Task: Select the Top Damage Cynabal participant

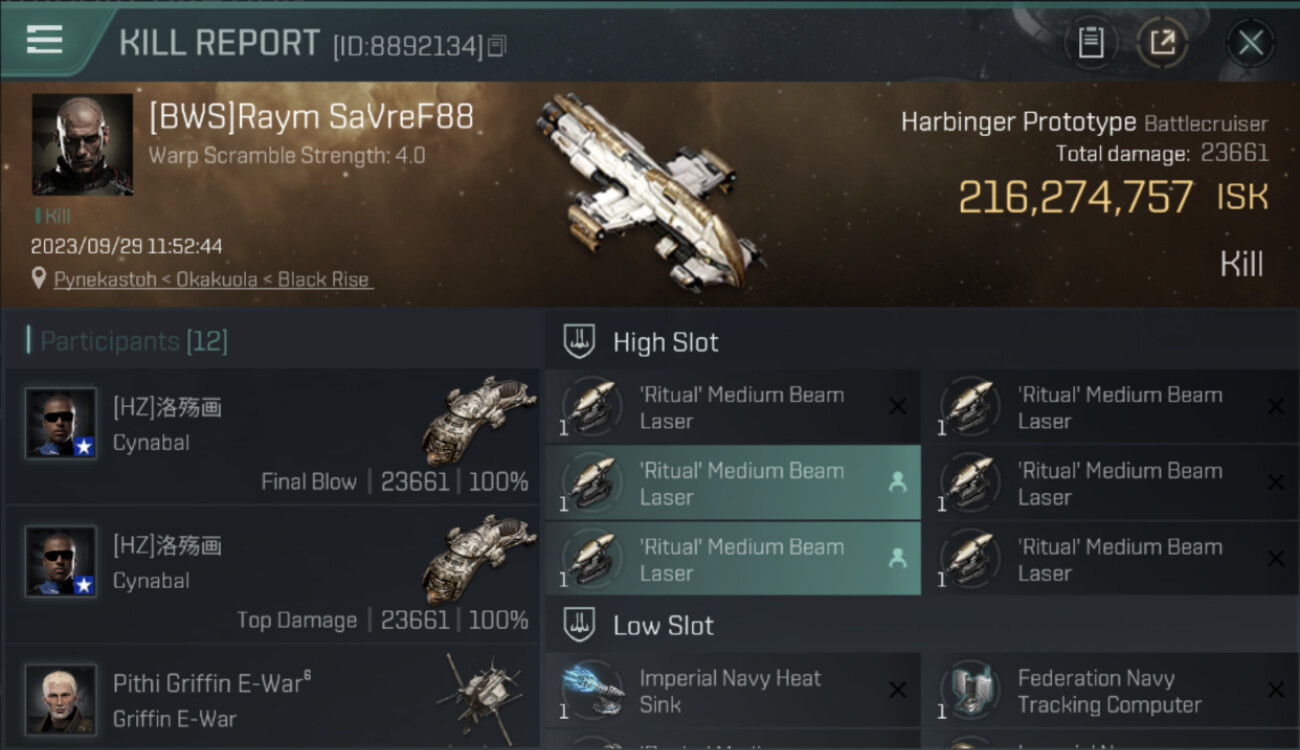Action: pos(272,574)
